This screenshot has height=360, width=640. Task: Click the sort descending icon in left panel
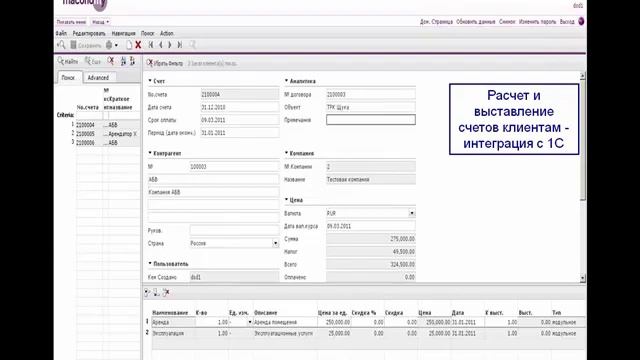132,61
